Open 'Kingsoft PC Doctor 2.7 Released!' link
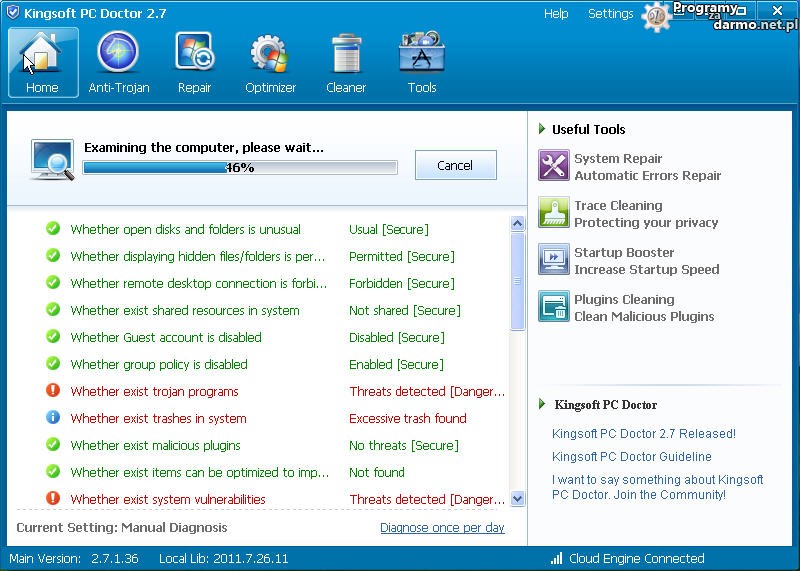 pyautogui.click(x=643, y=434)
